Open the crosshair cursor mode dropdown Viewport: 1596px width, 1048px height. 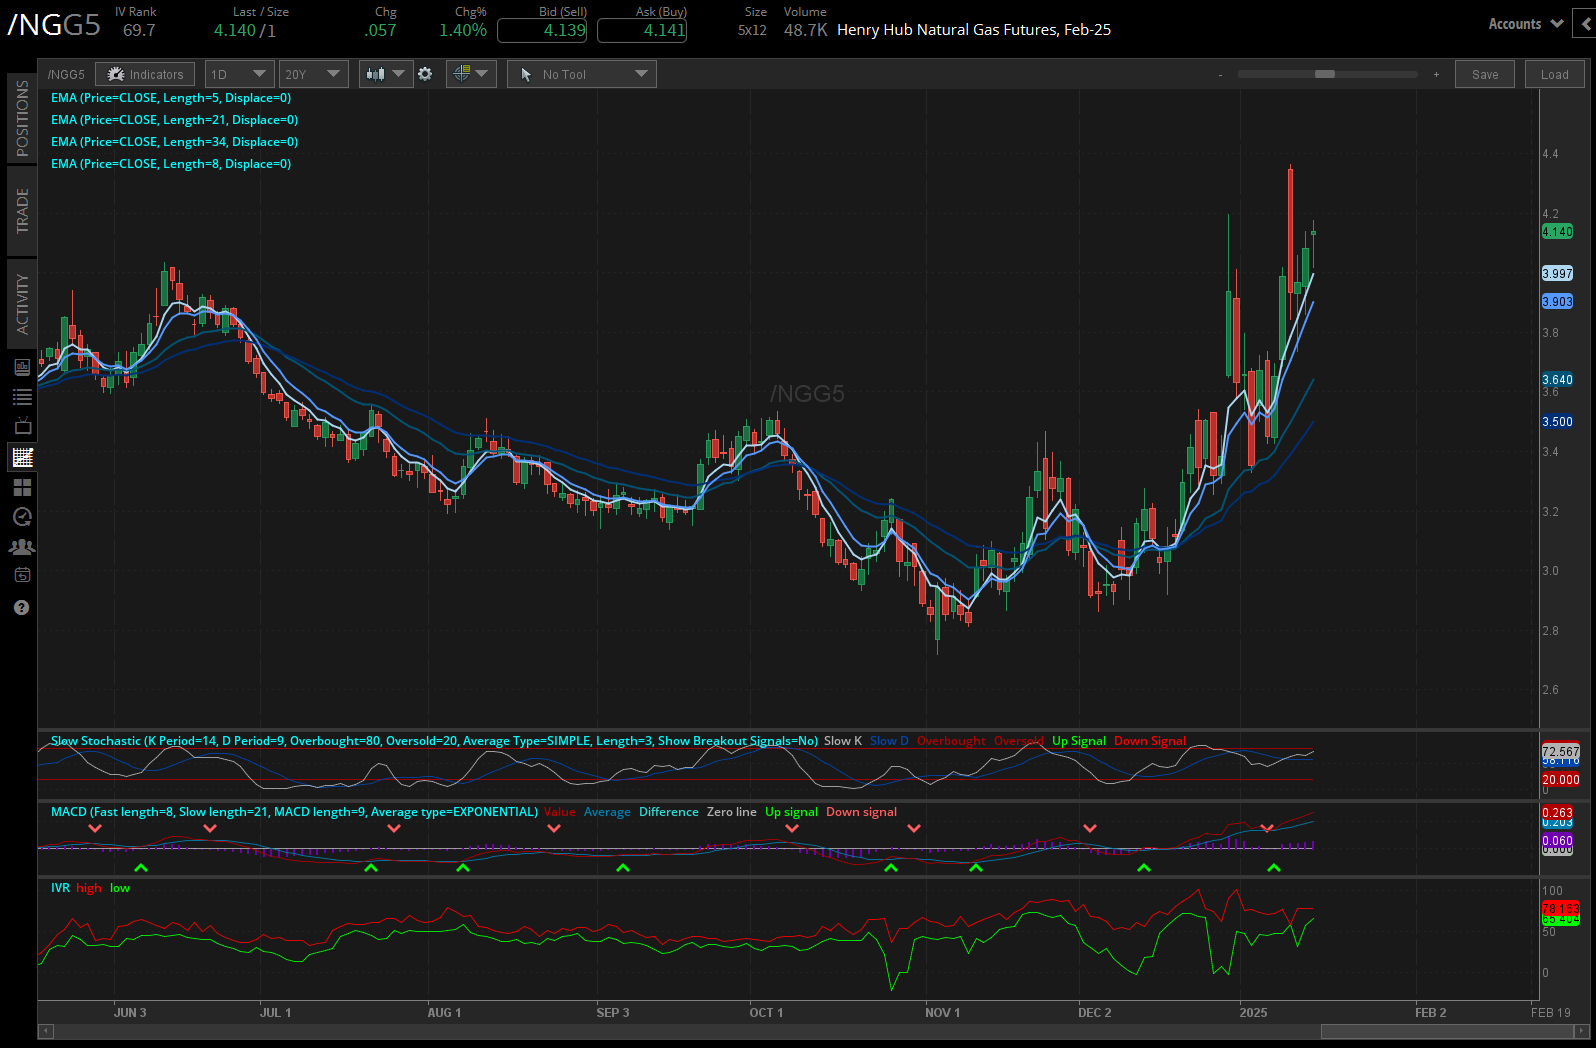[471, 74]
